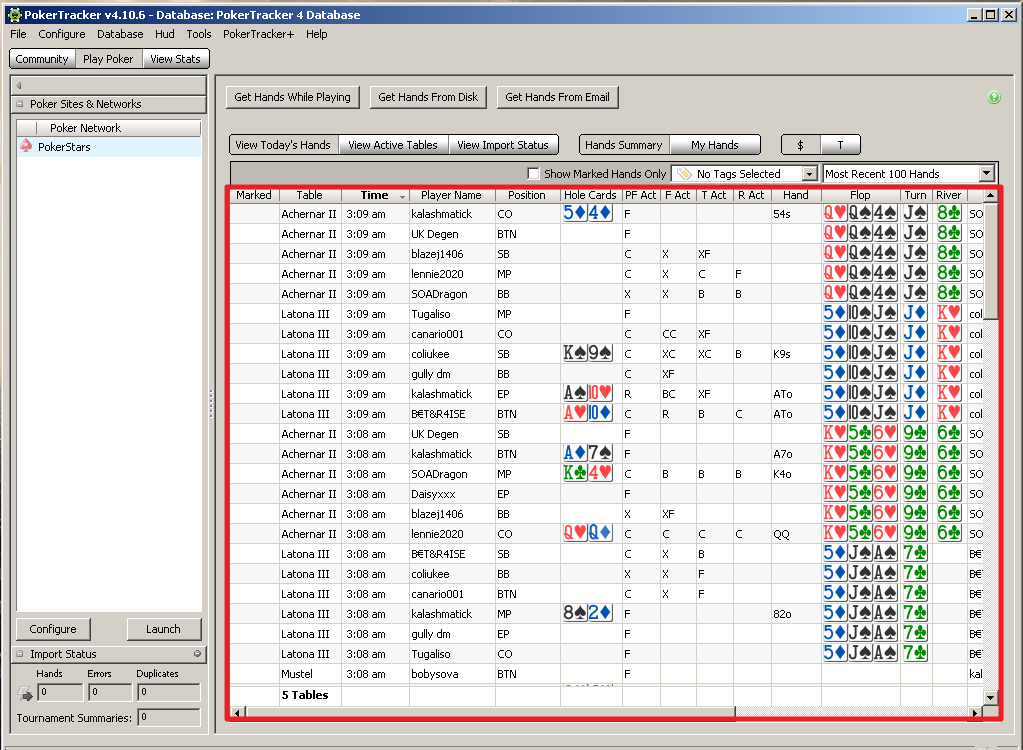
Task: Click the vertical scrollbar thumb
Action: tap(990, 261)
